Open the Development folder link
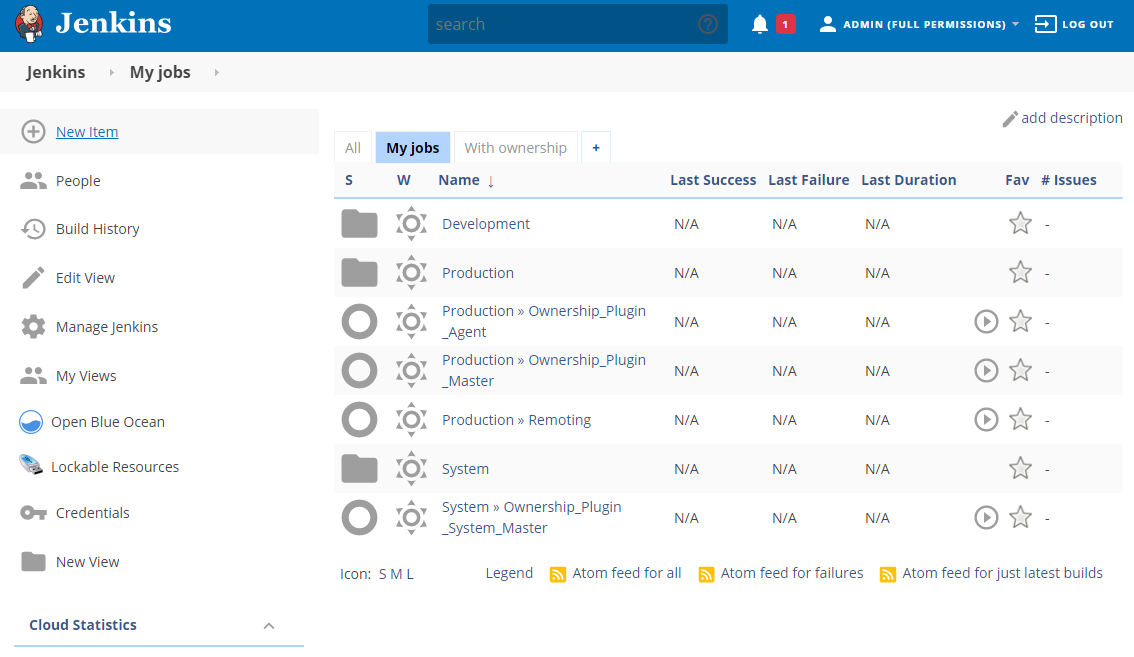Screen dimensions: 1134x657 click(486, 224)
